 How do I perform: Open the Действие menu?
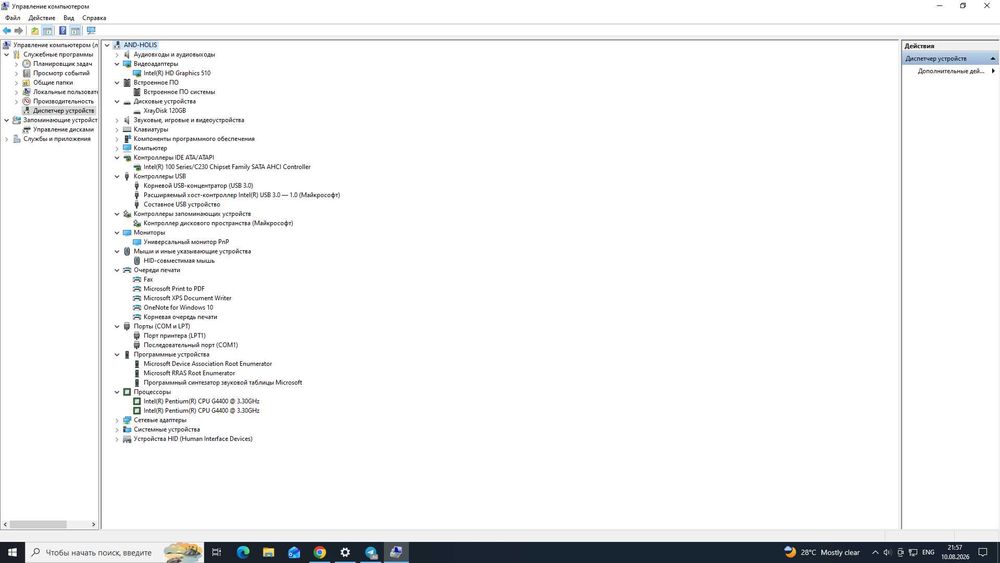(x=41, y=18)
